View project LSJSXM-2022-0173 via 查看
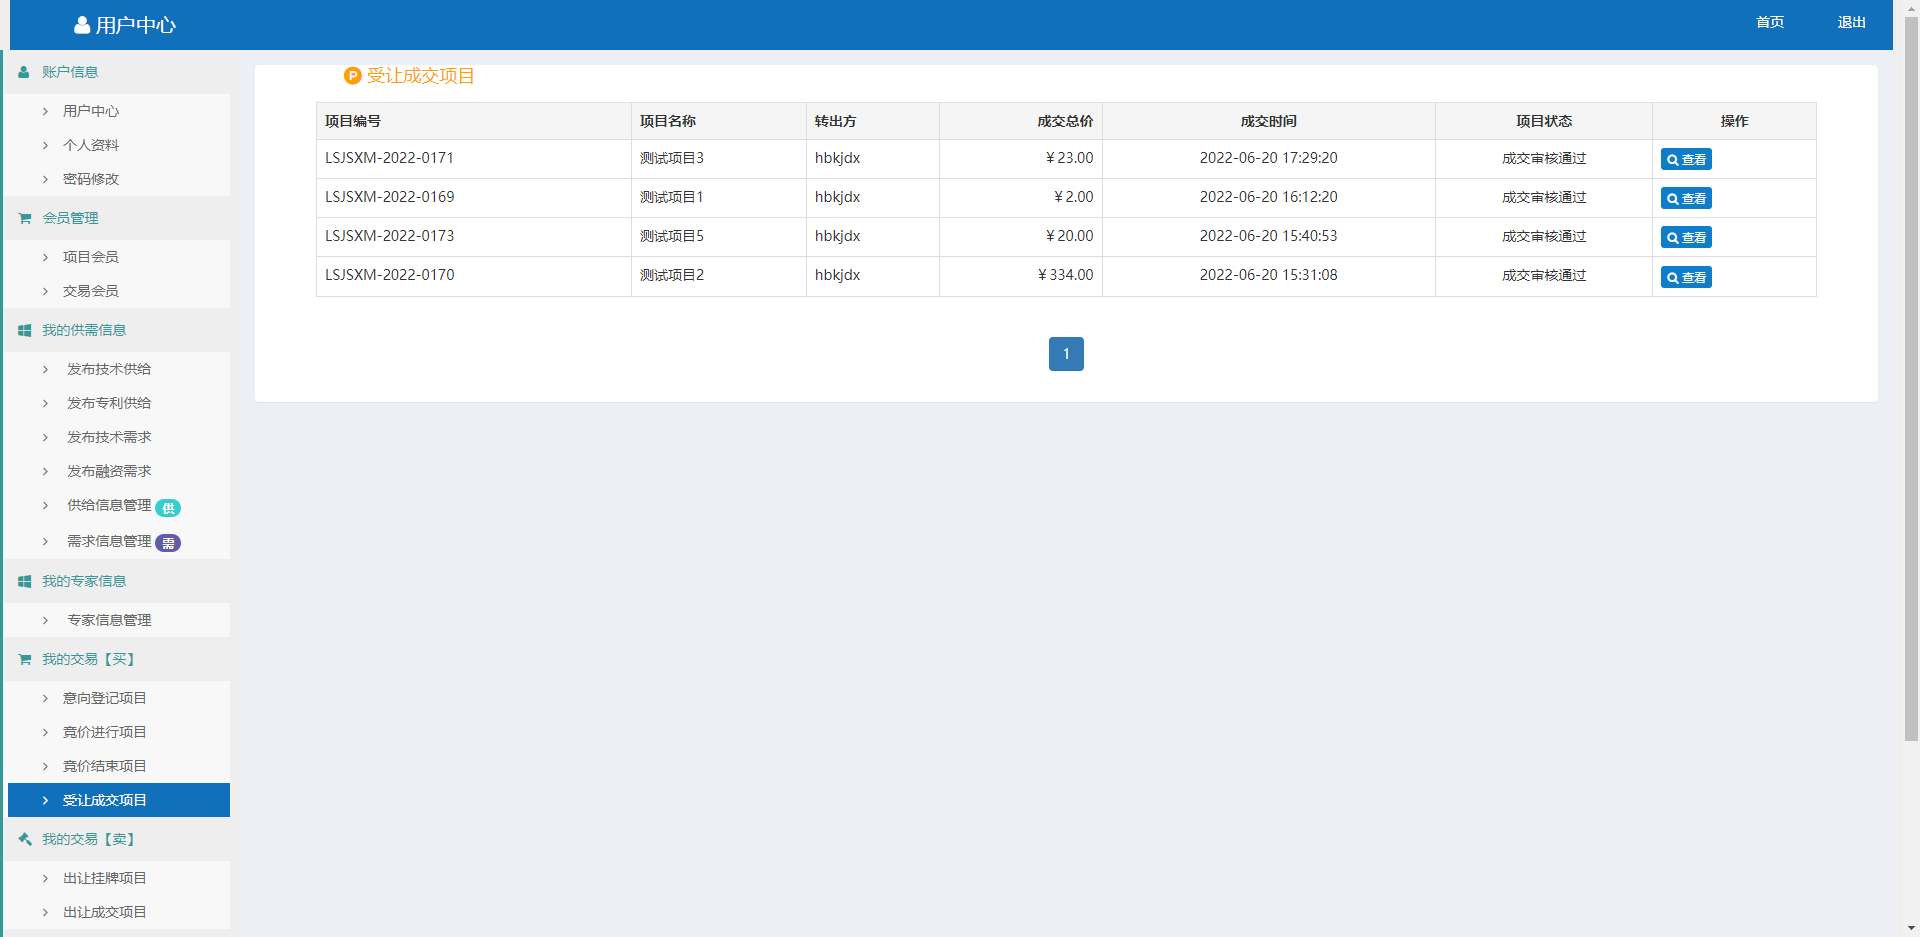 (1686, 237)
